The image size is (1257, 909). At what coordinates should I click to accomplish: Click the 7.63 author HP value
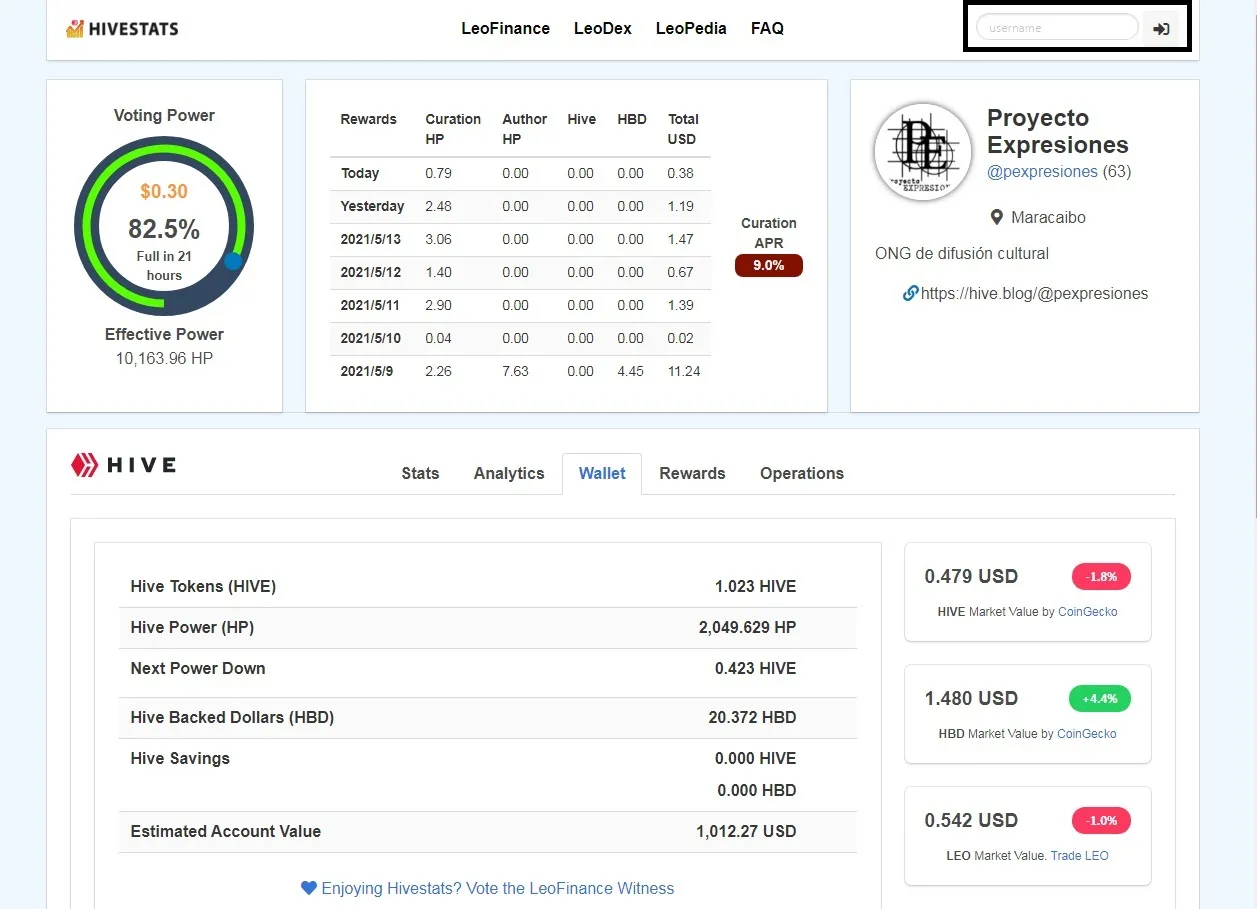click(515, 371)
